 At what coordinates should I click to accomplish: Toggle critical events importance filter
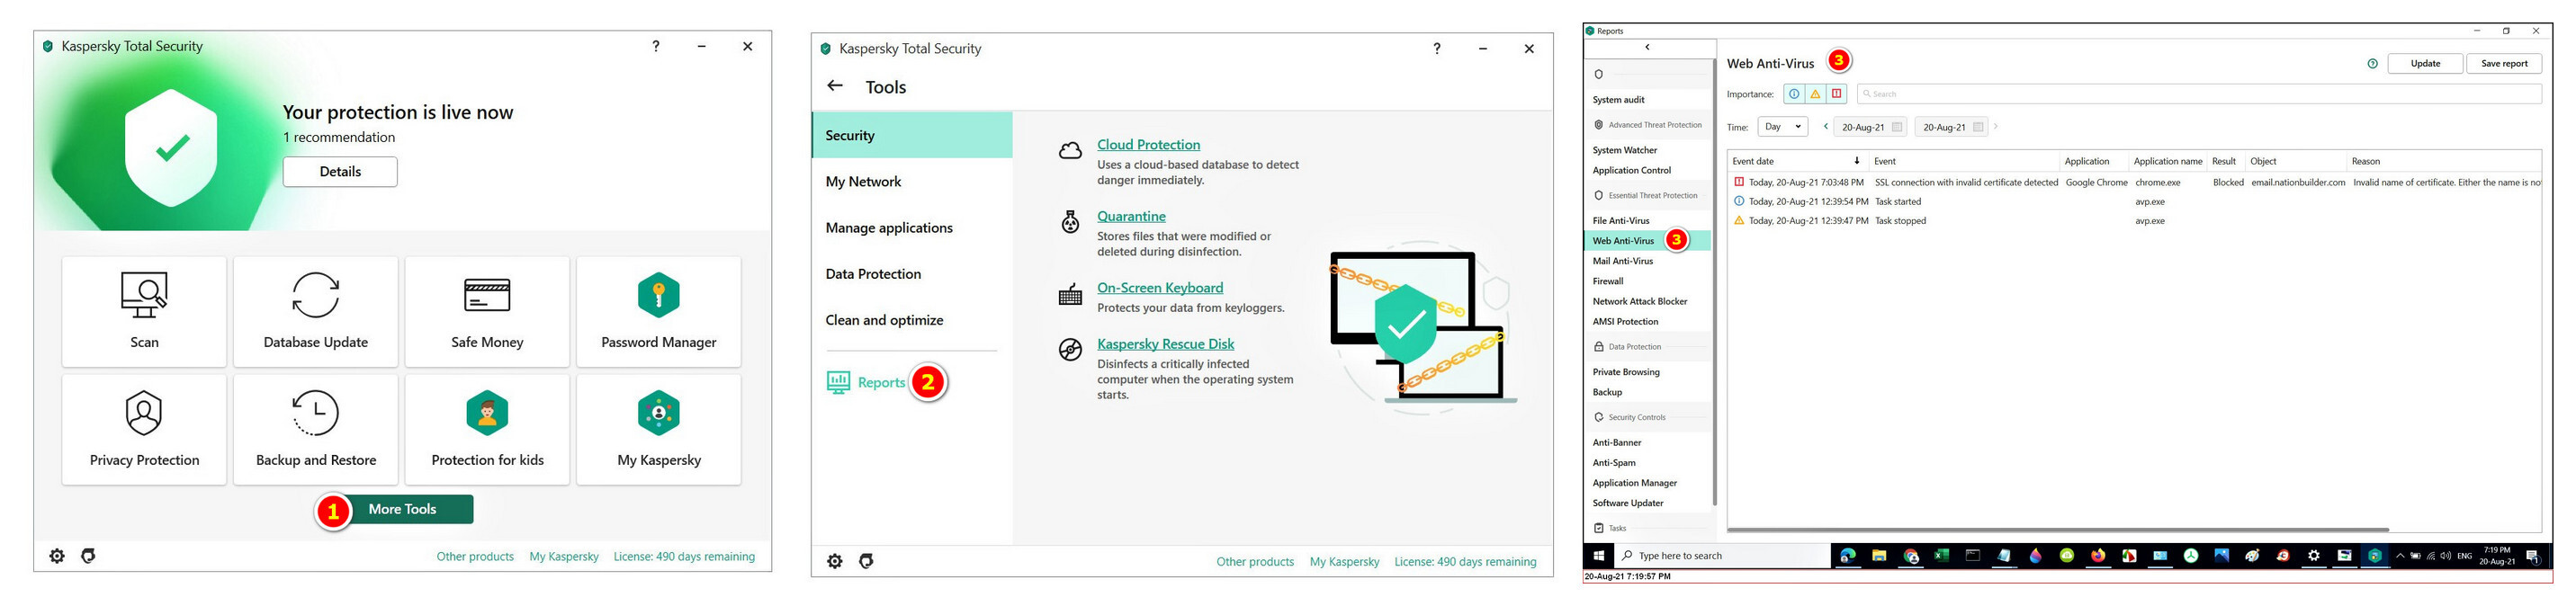tap(1836, 94)
